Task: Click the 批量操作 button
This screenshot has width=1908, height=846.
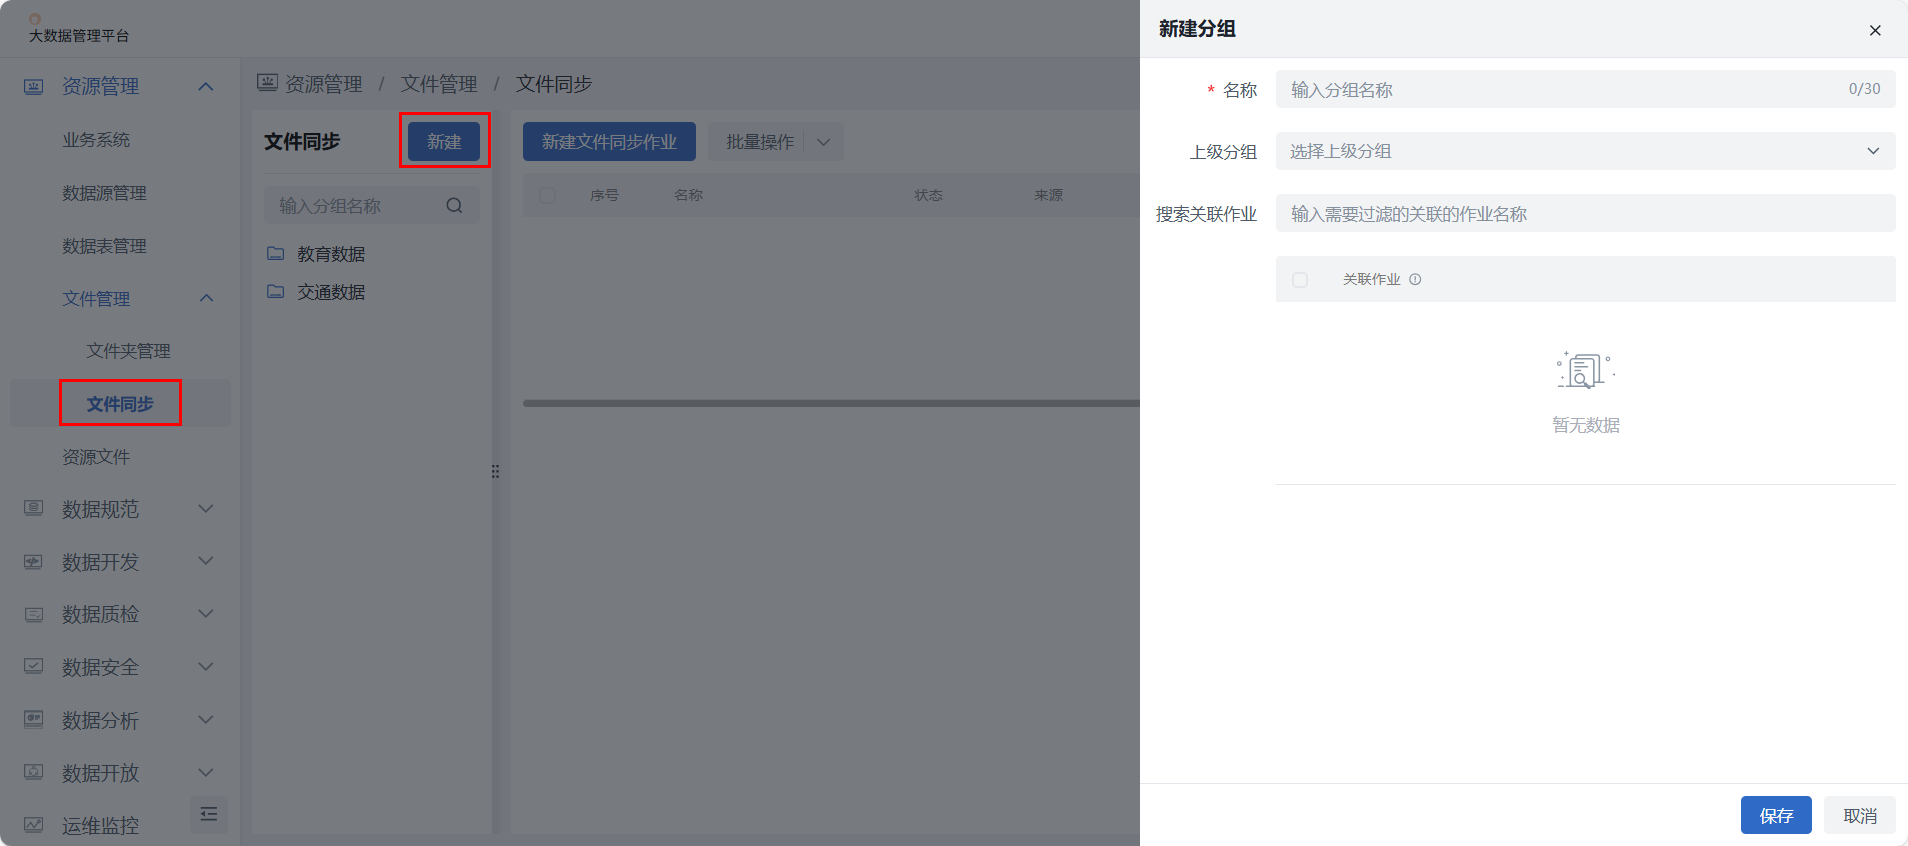Action: tap(760, 142)
